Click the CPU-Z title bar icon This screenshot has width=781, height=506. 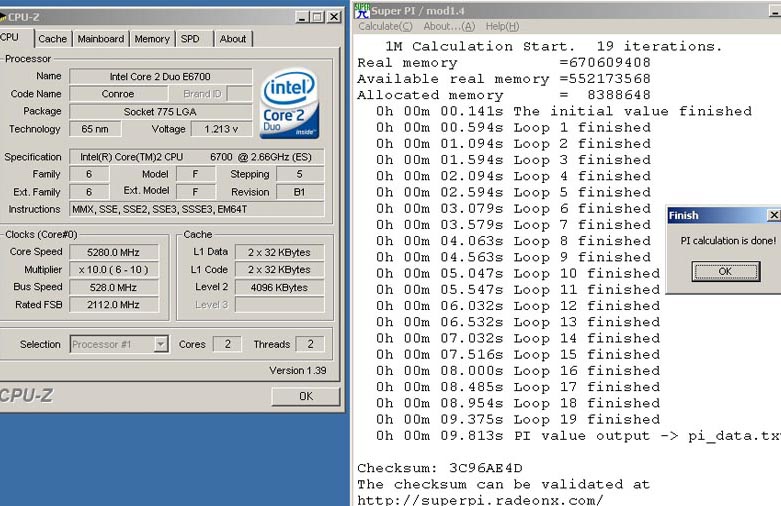3,17
